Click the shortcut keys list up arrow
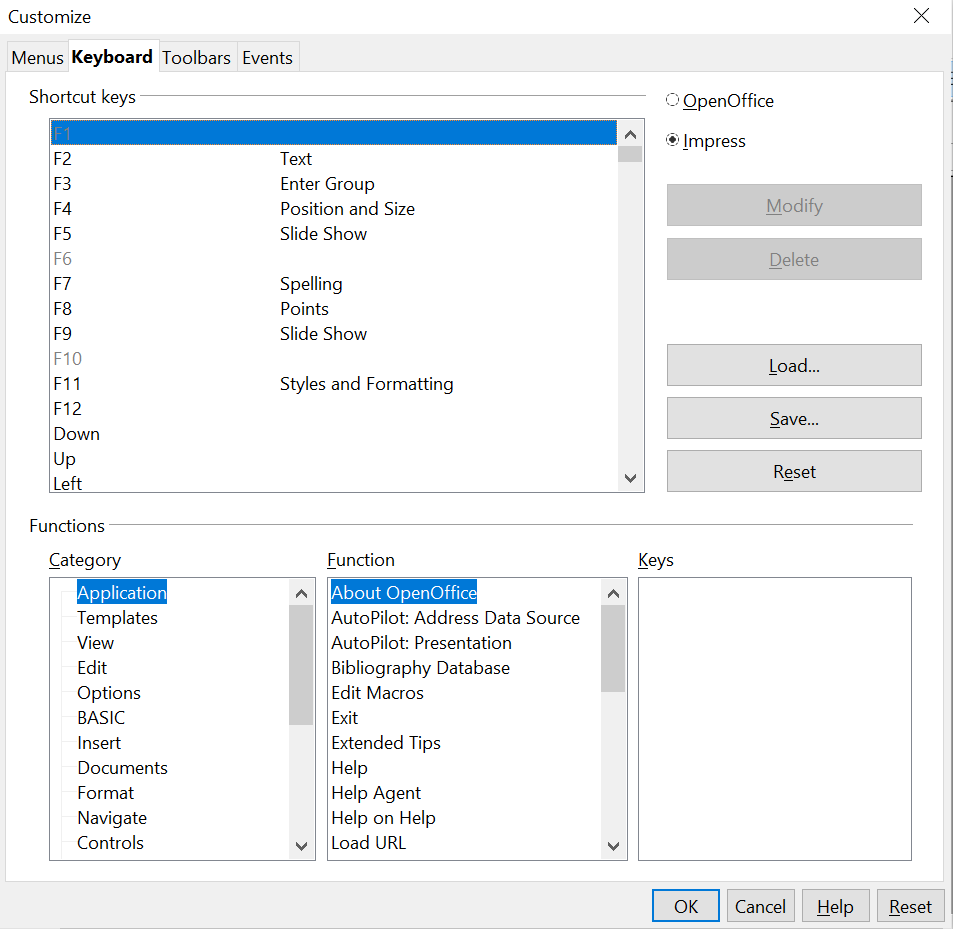 pyautogui.click(x=630, y=135)
